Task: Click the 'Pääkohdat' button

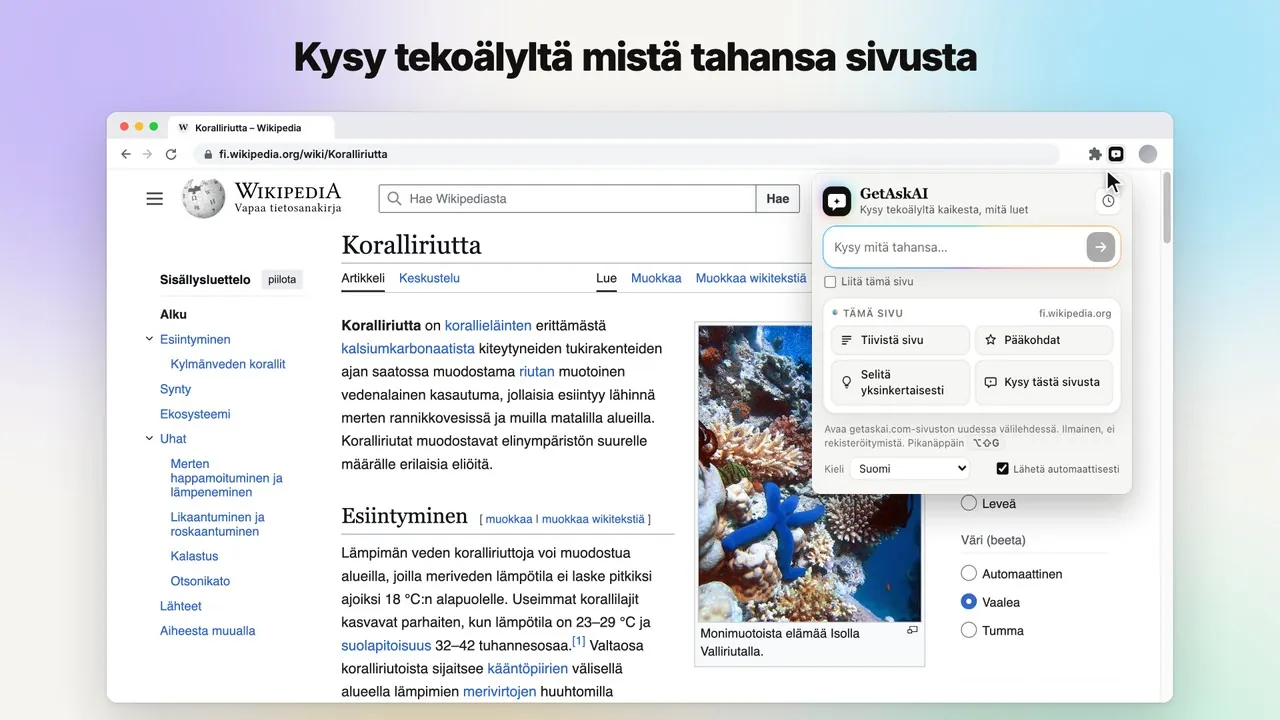Action: click(x=1044, y=340)
